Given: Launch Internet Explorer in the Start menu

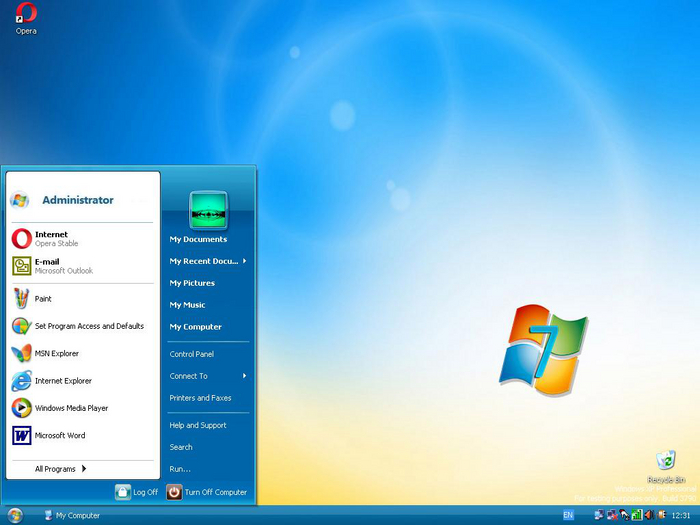Looking at the screenshot, I should [62, 381].
